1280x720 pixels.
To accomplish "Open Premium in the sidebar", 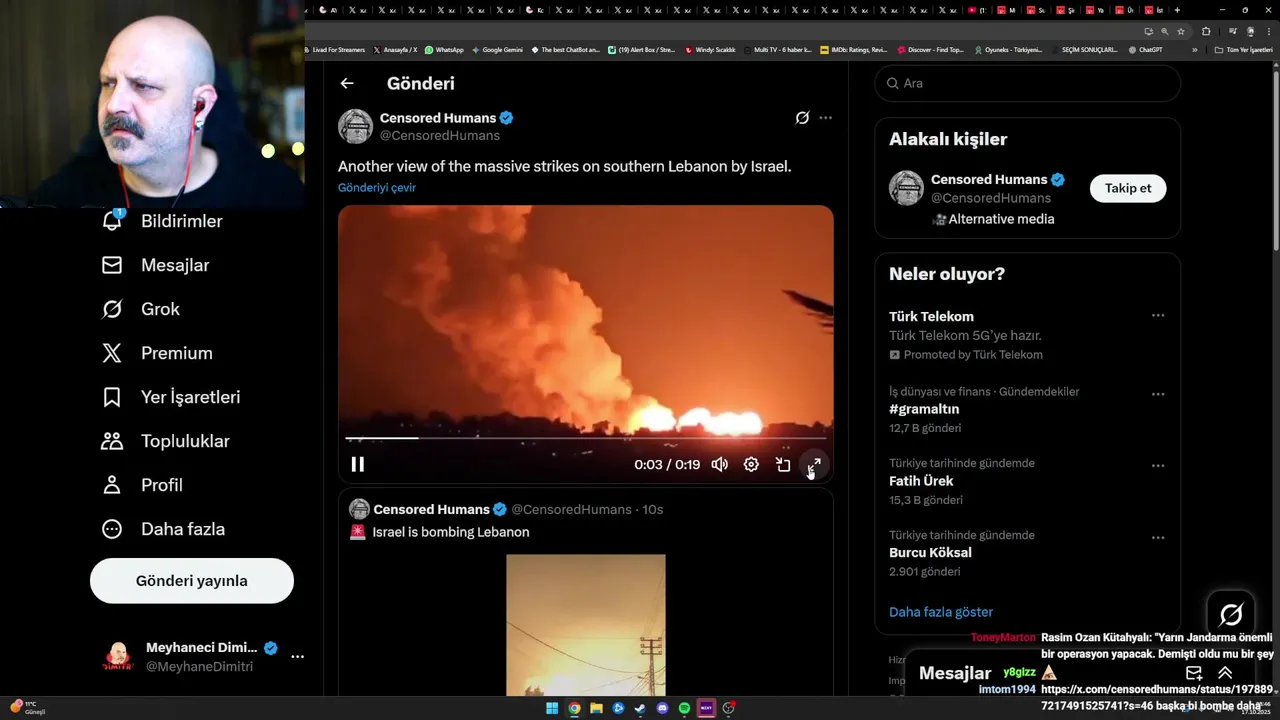I will [156, 353].
